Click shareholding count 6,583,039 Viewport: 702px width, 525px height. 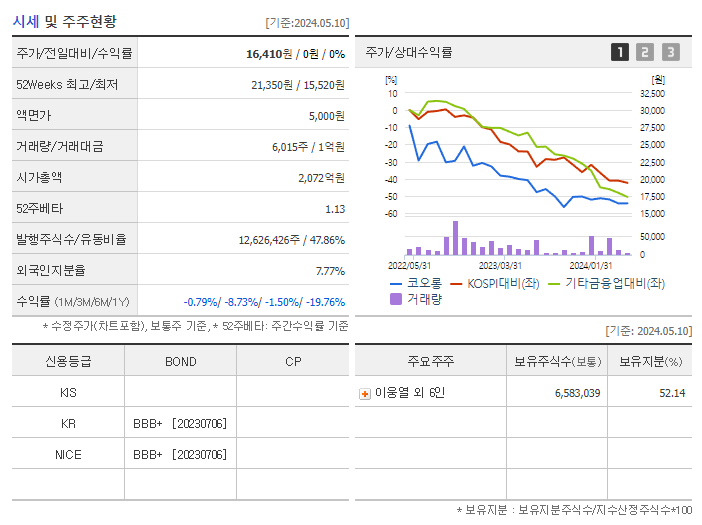coord(578,393)
